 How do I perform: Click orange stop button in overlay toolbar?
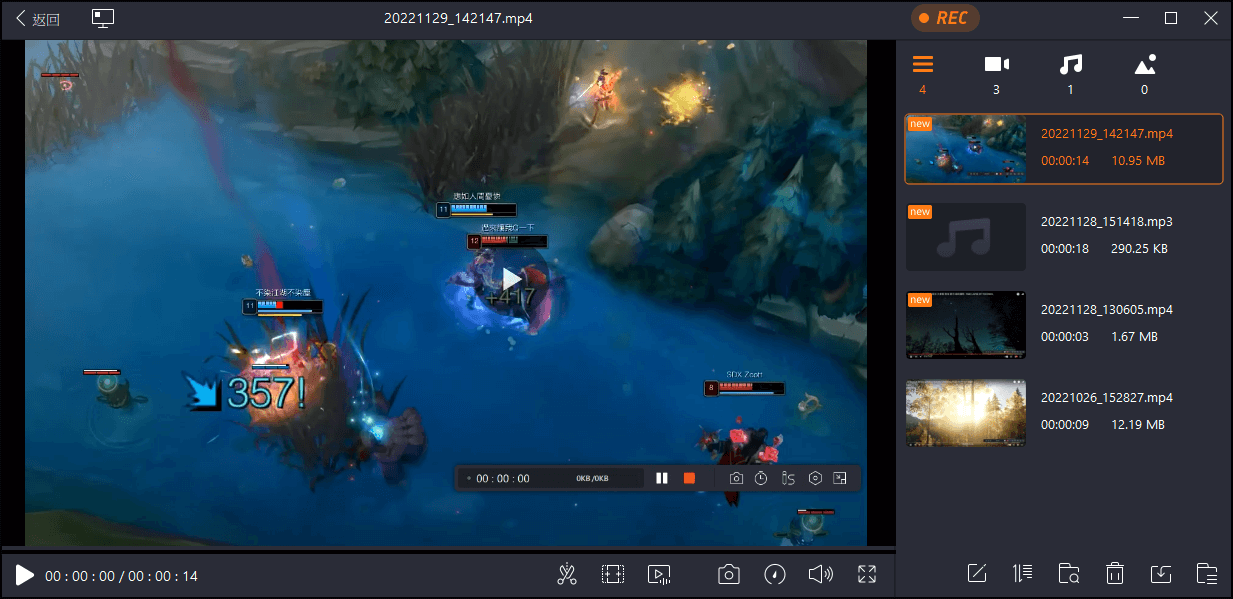pyautogui.click(x=689, y=478)
